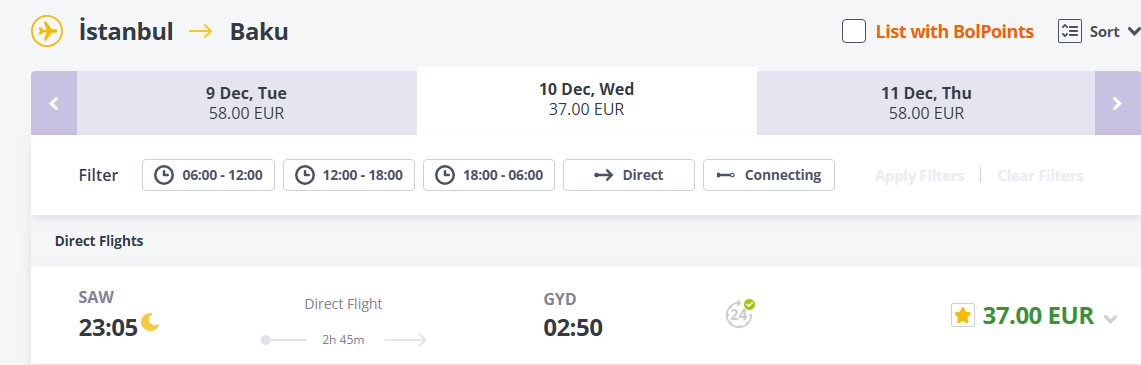Click the 24-hour refund clock icon

[x=739, y=314]
